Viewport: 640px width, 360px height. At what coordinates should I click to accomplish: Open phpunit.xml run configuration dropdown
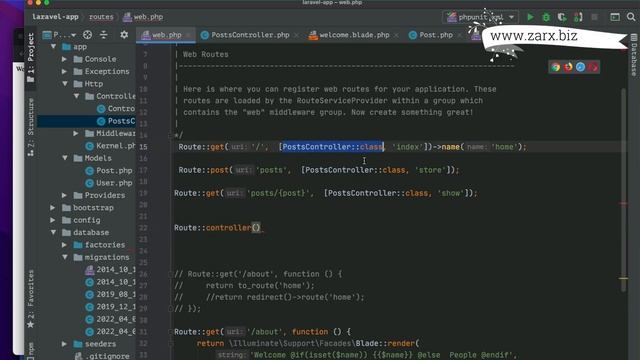coord(480,17)
